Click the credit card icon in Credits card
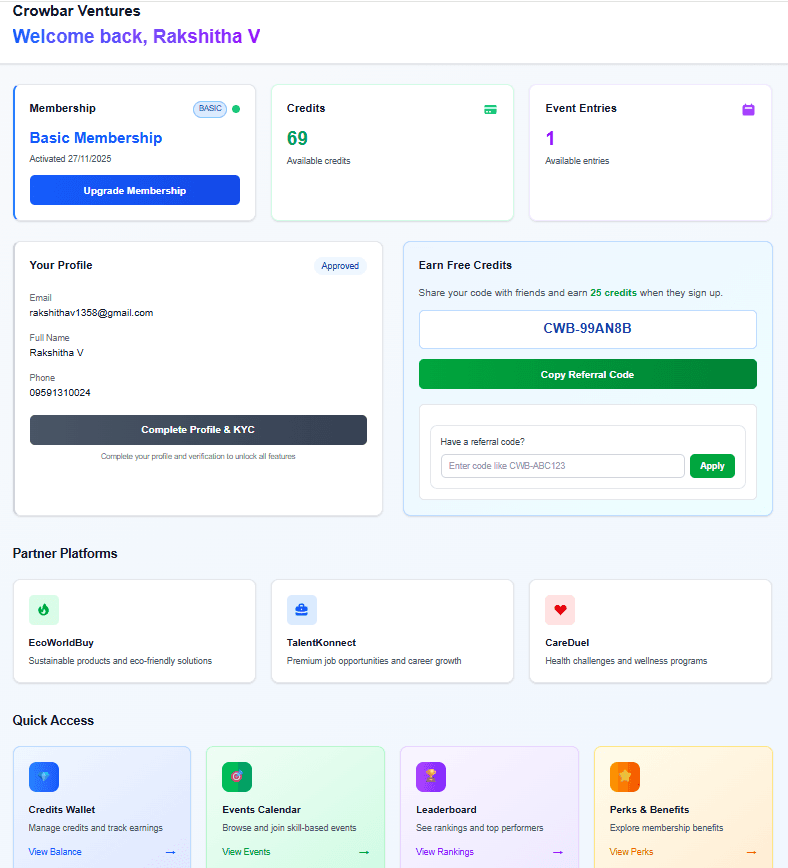 point(490,109)
